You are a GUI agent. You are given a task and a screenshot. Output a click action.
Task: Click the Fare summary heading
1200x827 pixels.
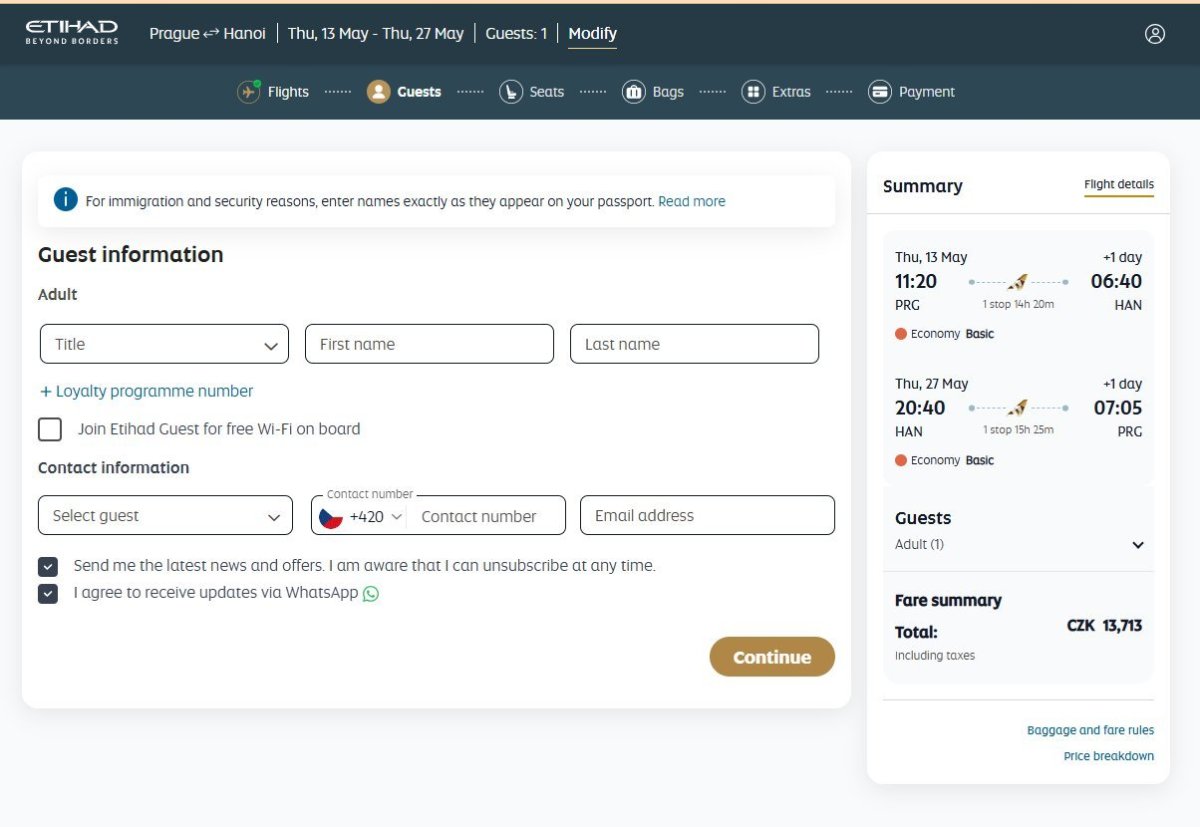tap(948, 601)
